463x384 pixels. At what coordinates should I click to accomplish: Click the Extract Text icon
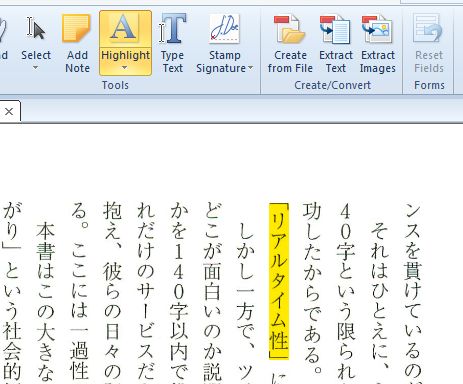coord(335,29)
